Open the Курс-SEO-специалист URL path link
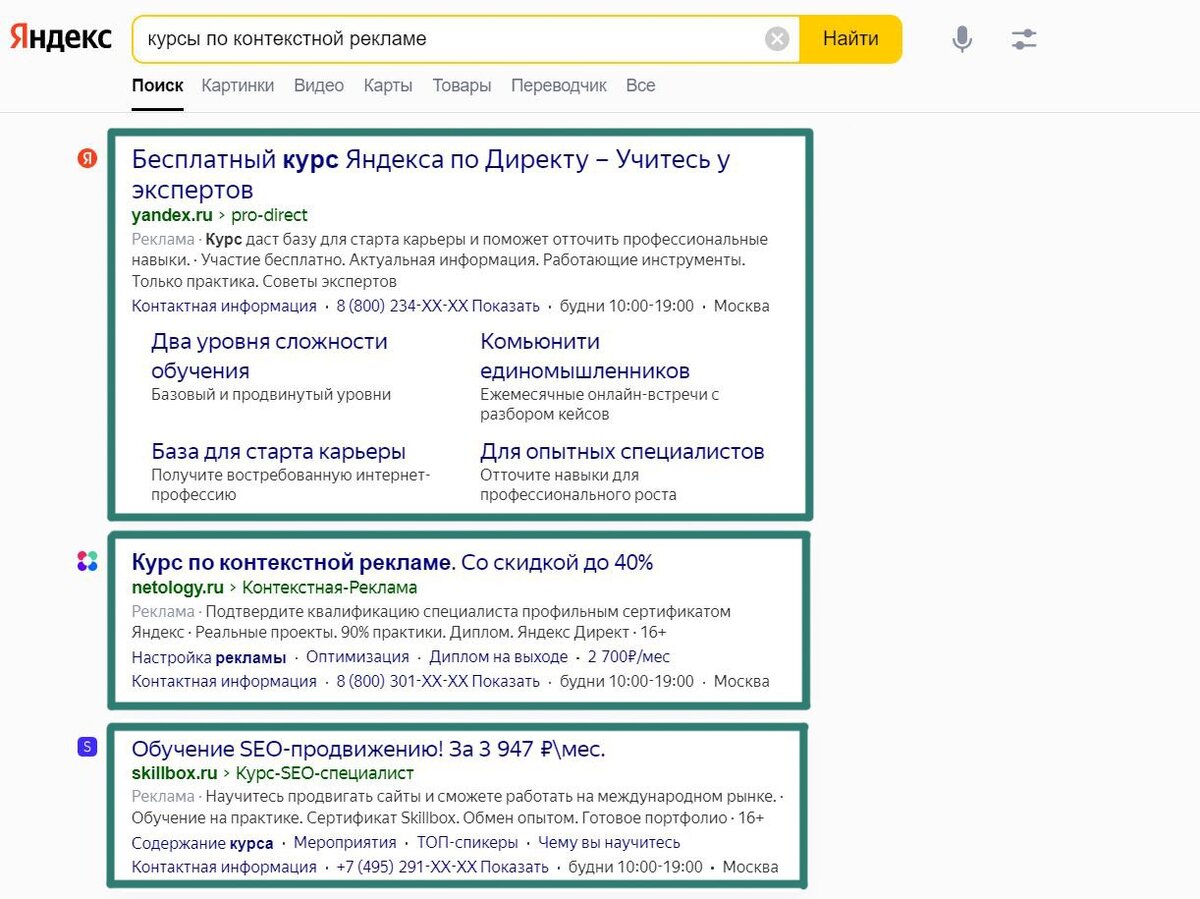The width and height of the screenshot is (1200, 899). tap(325, 773)
